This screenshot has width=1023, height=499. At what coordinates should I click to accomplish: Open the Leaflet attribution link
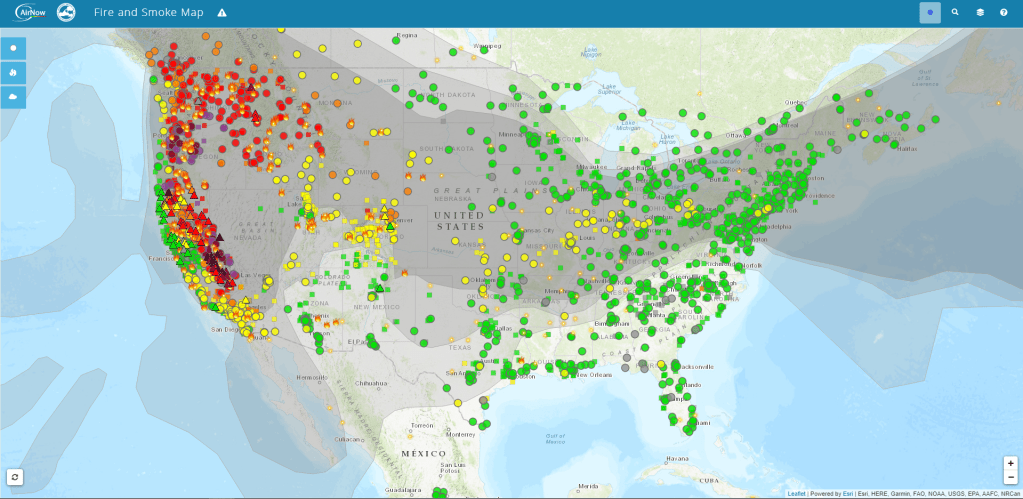(796, 494)
